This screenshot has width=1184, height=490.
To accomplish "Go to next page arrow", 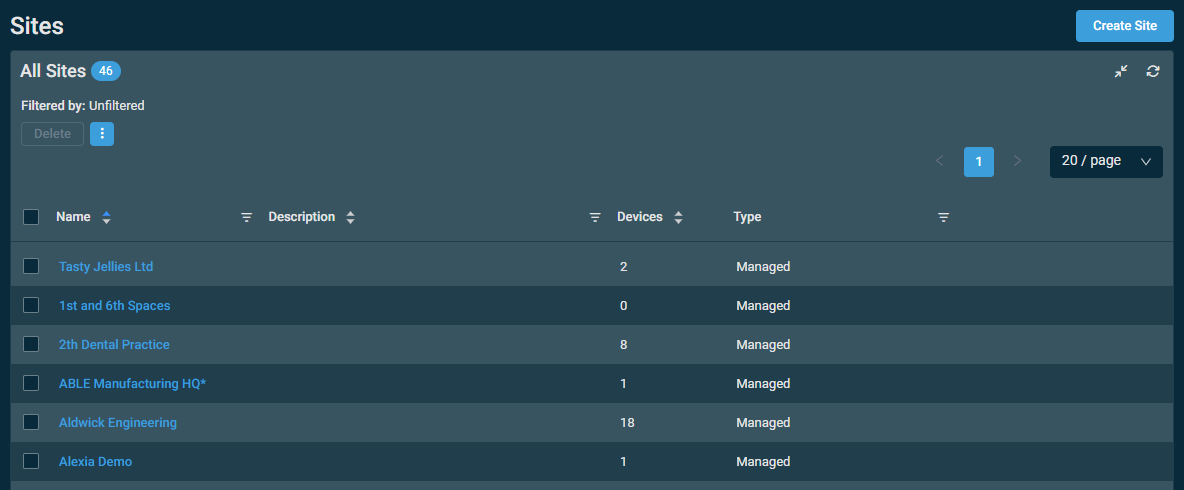I will click(1018, 161).
